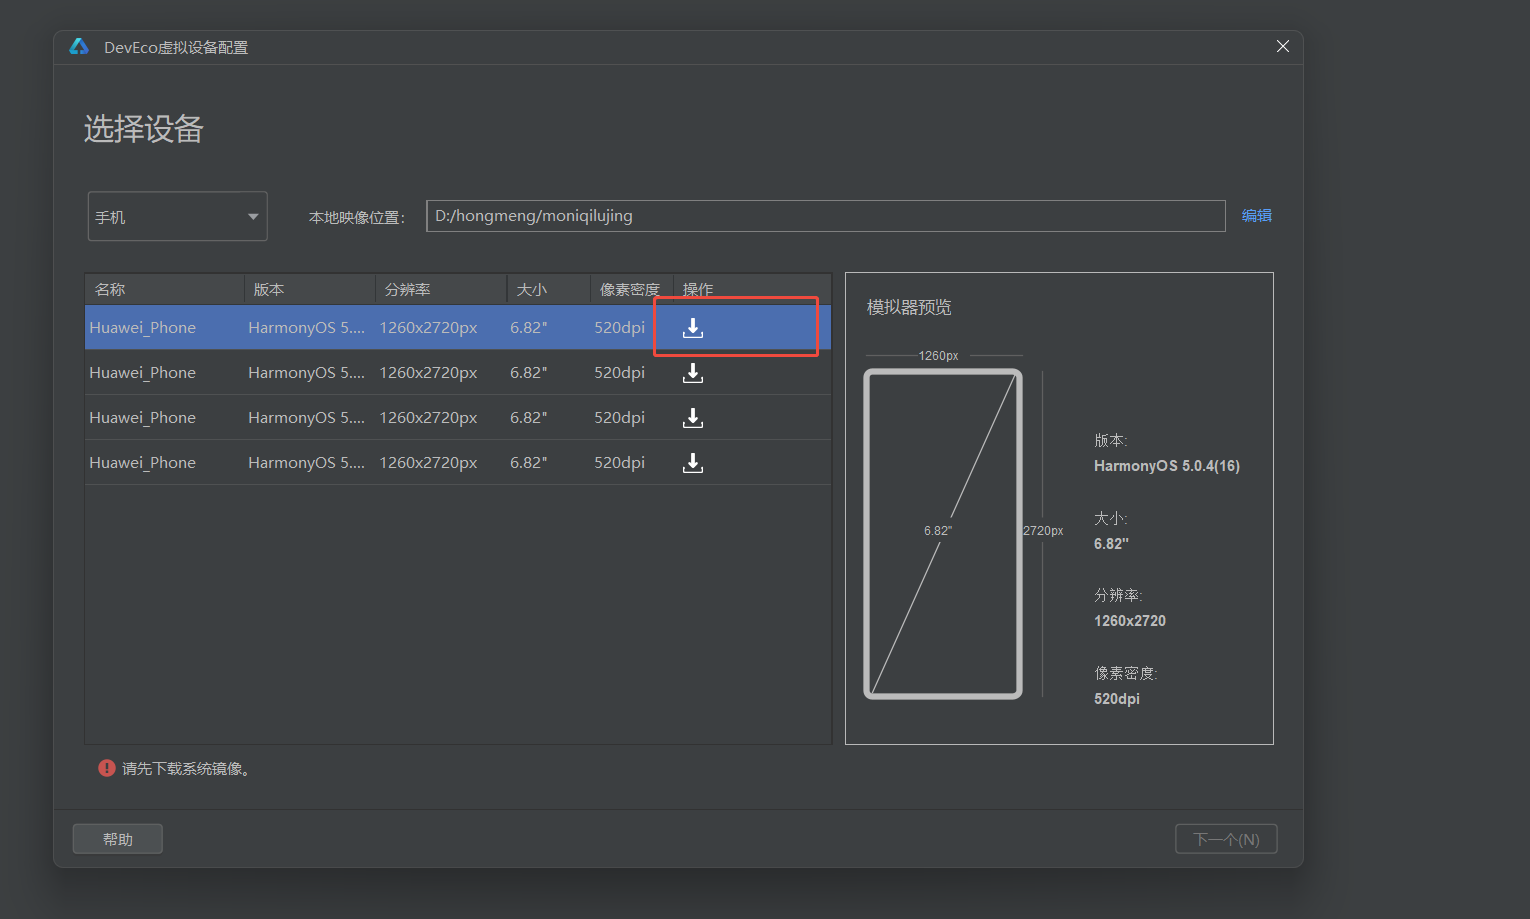The image size is (1530, 919).
Task: Select Huawei_Phone name in the highlighted row
Action: [143, 328]
